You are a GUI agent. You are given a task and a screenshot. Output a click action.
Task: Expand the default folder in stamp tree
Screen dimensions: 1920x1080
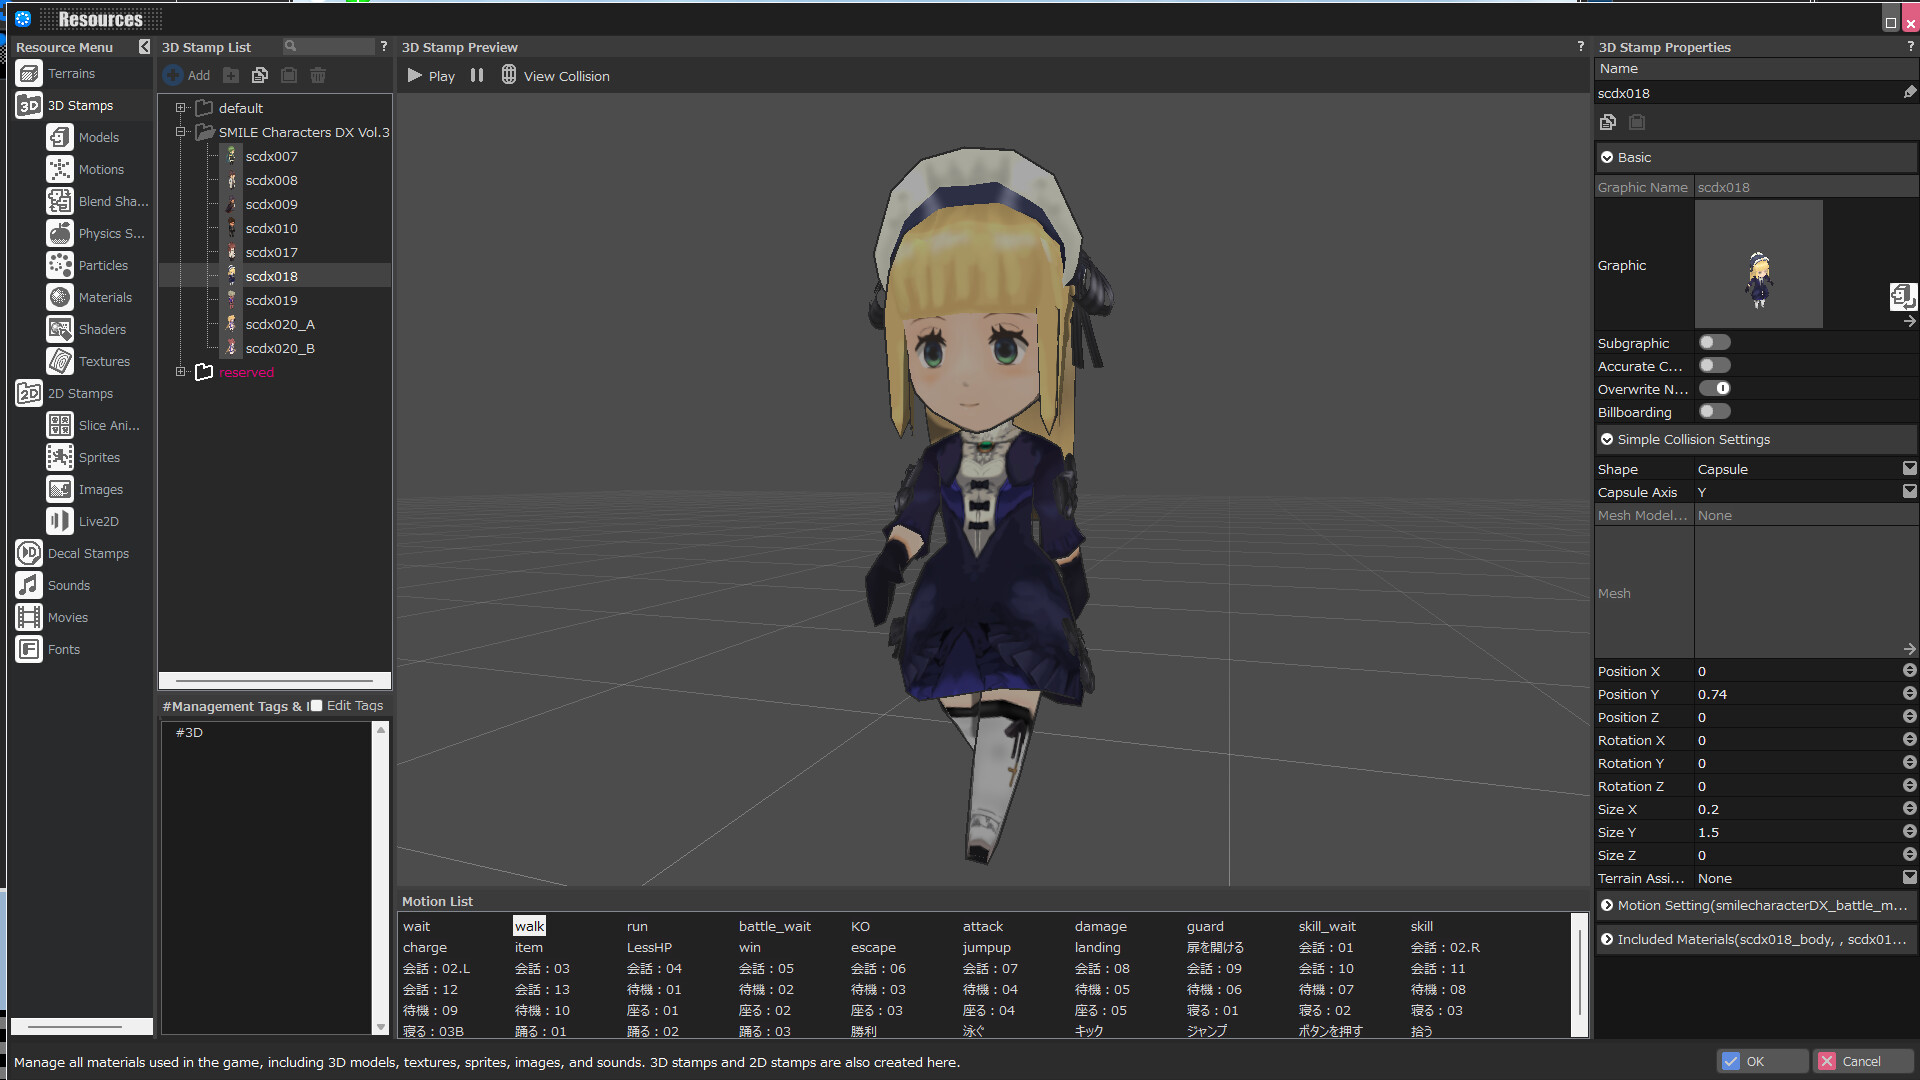point(181,108)
